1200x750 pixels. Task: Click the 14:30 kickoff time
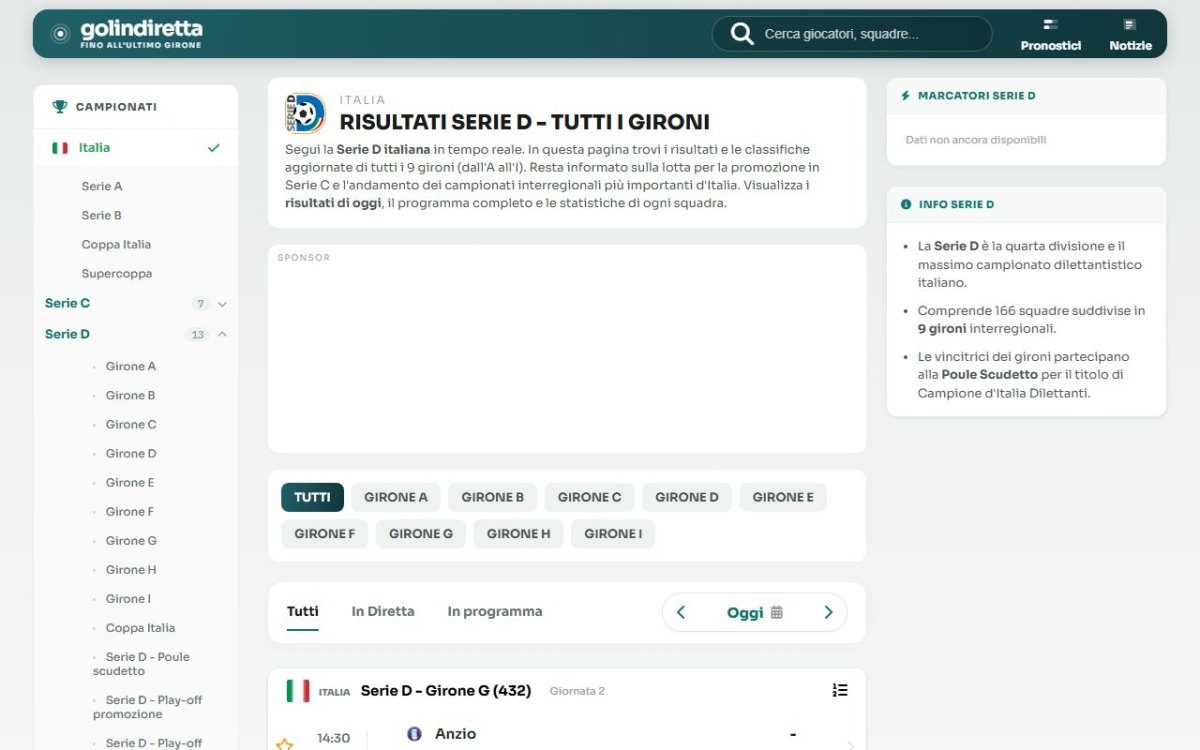click(334, 739)
